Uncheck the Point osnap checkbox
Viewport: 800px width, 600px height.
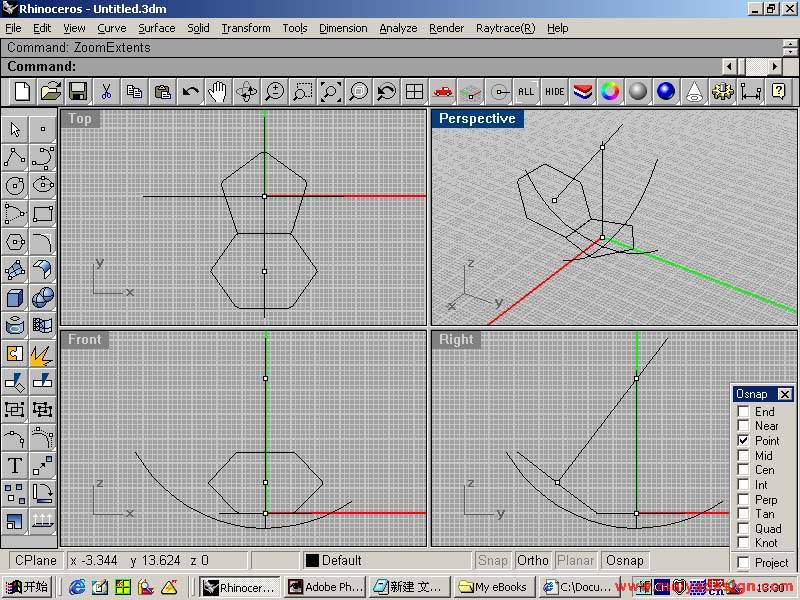click(x=743, y=441)
